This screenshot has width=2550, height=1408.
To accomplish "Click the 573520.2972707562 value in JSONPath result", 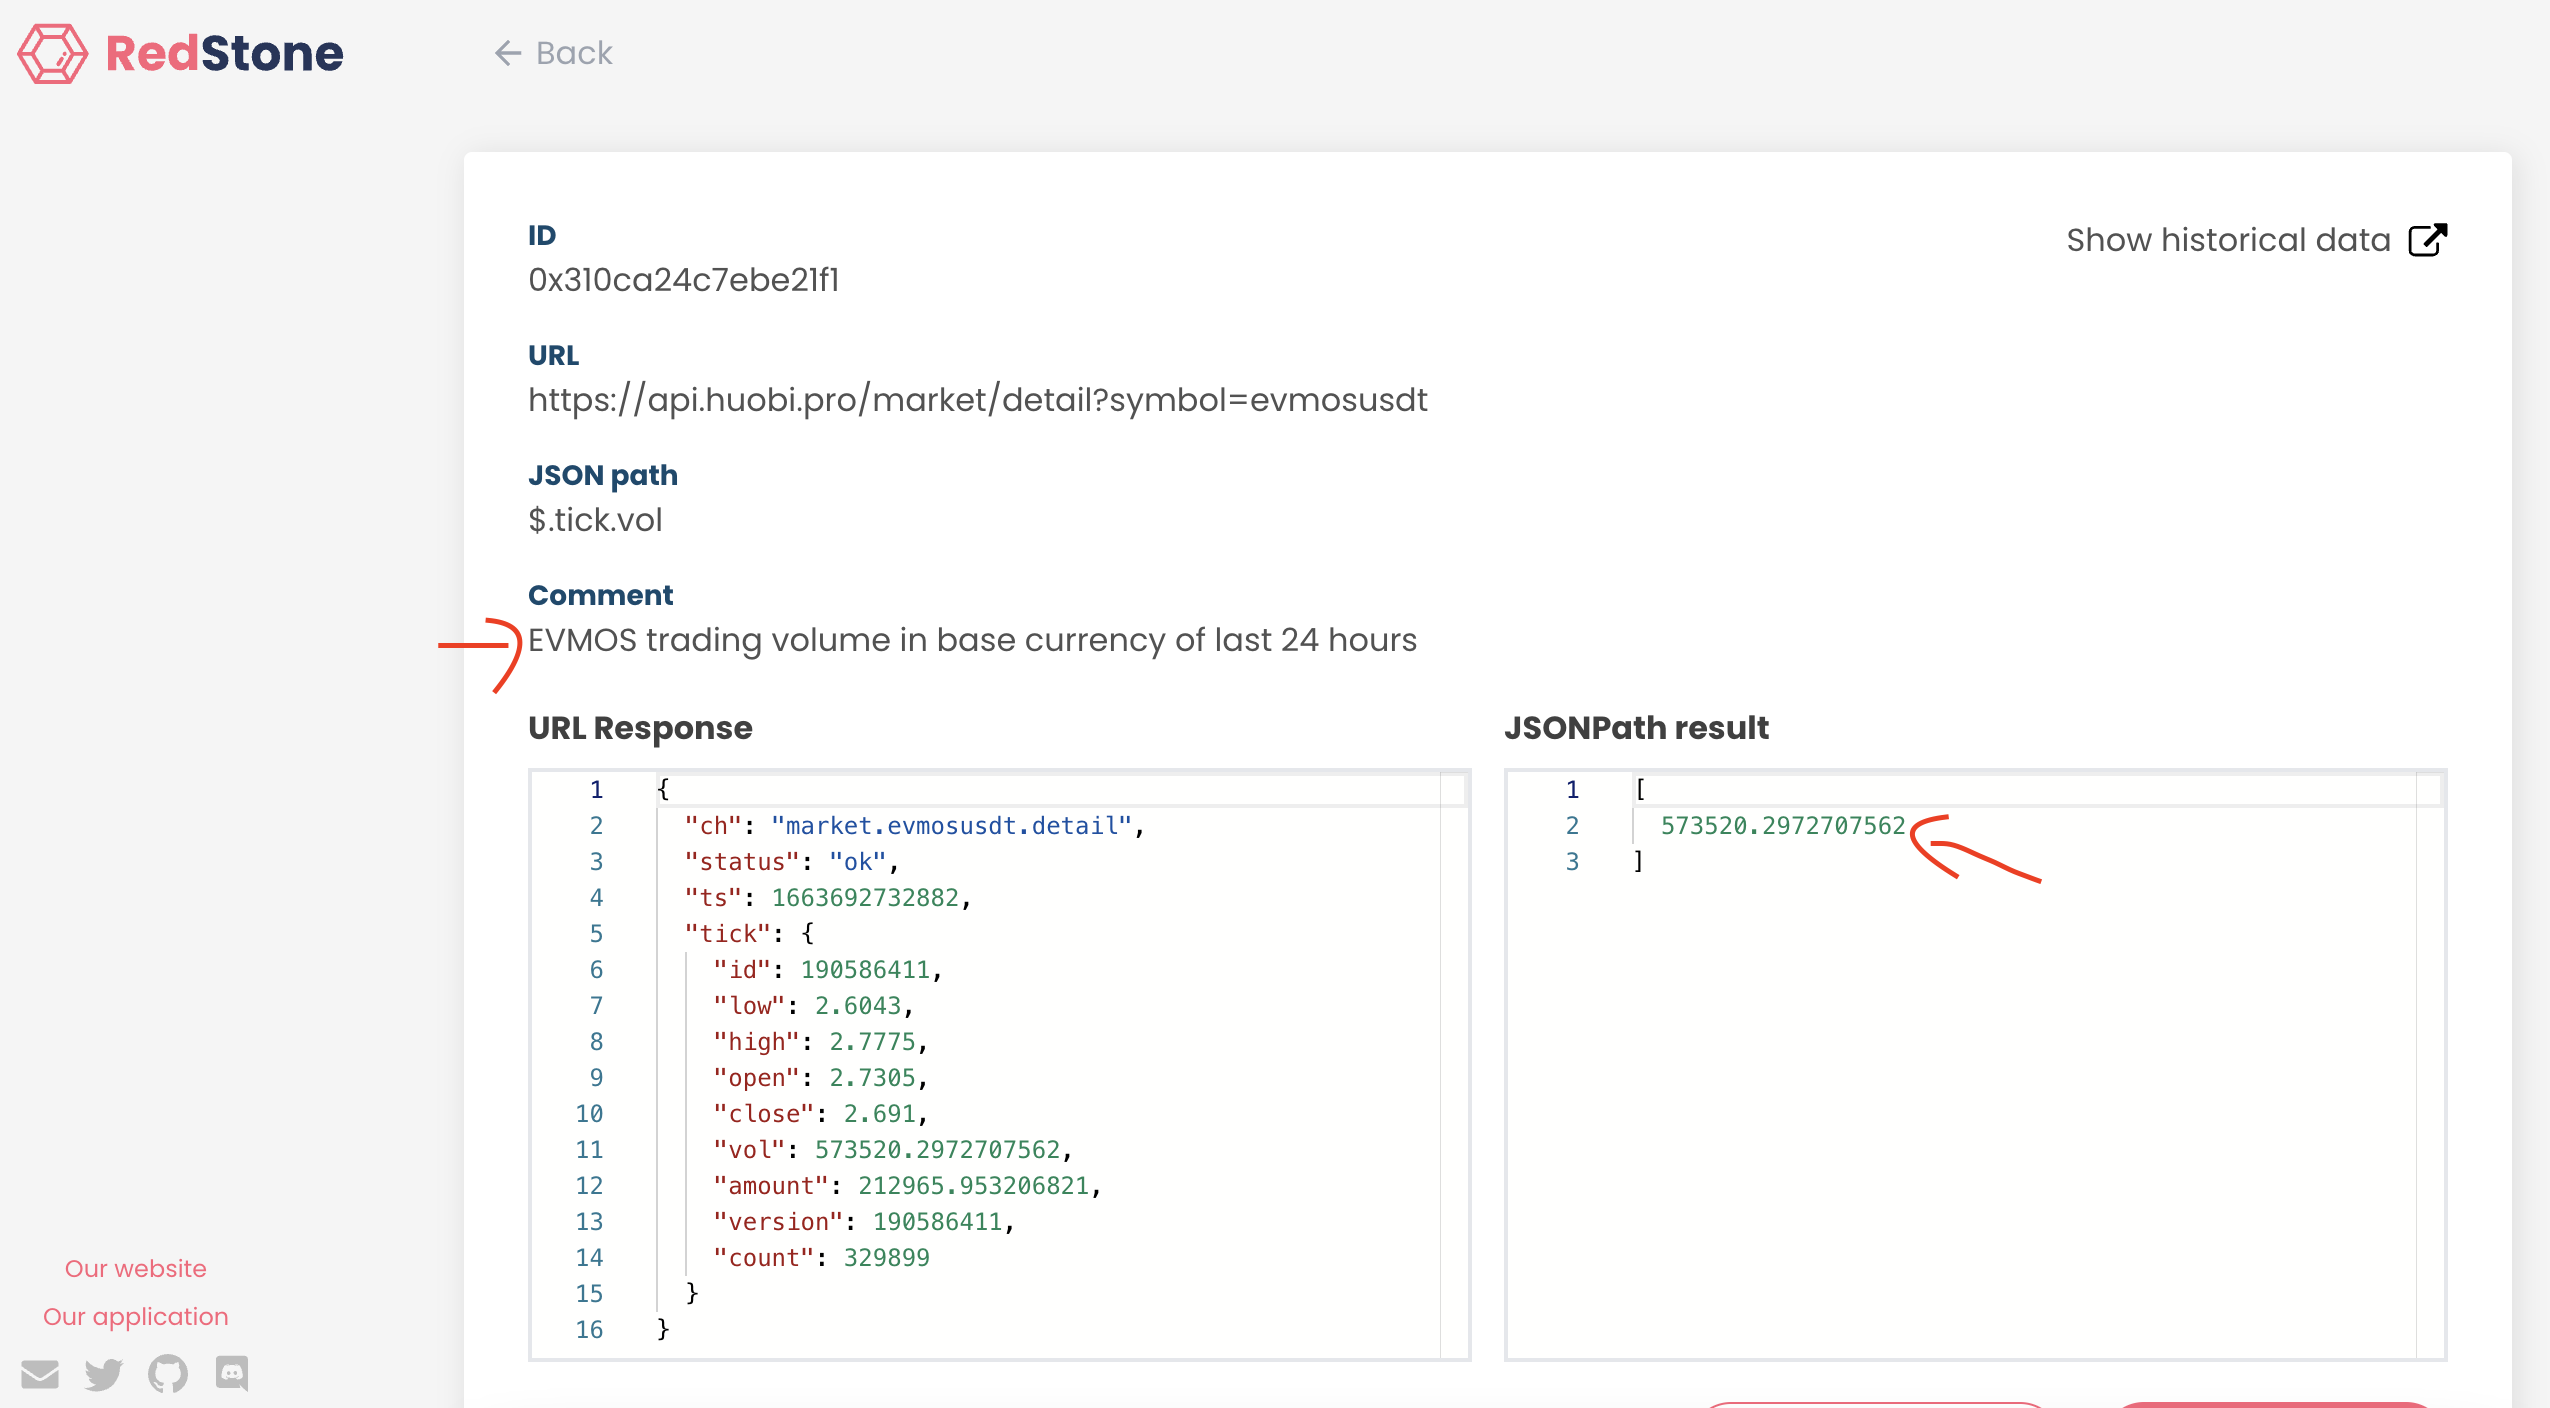I will (1782, 826).
